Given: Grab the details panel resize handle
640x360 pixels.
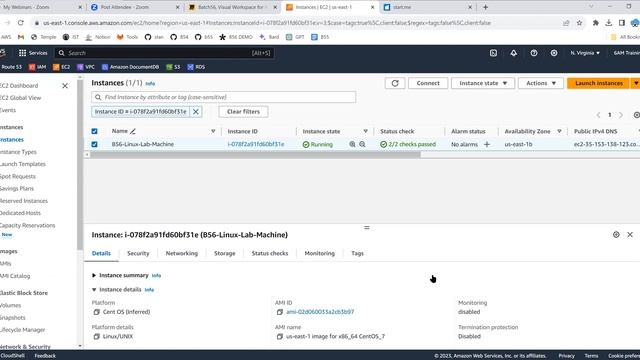Looking at the screenshot, I should click(x=367, y=228).
